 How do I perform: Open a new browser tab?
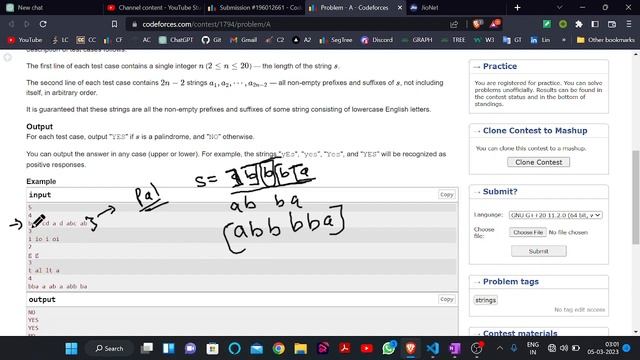[517, 7]
